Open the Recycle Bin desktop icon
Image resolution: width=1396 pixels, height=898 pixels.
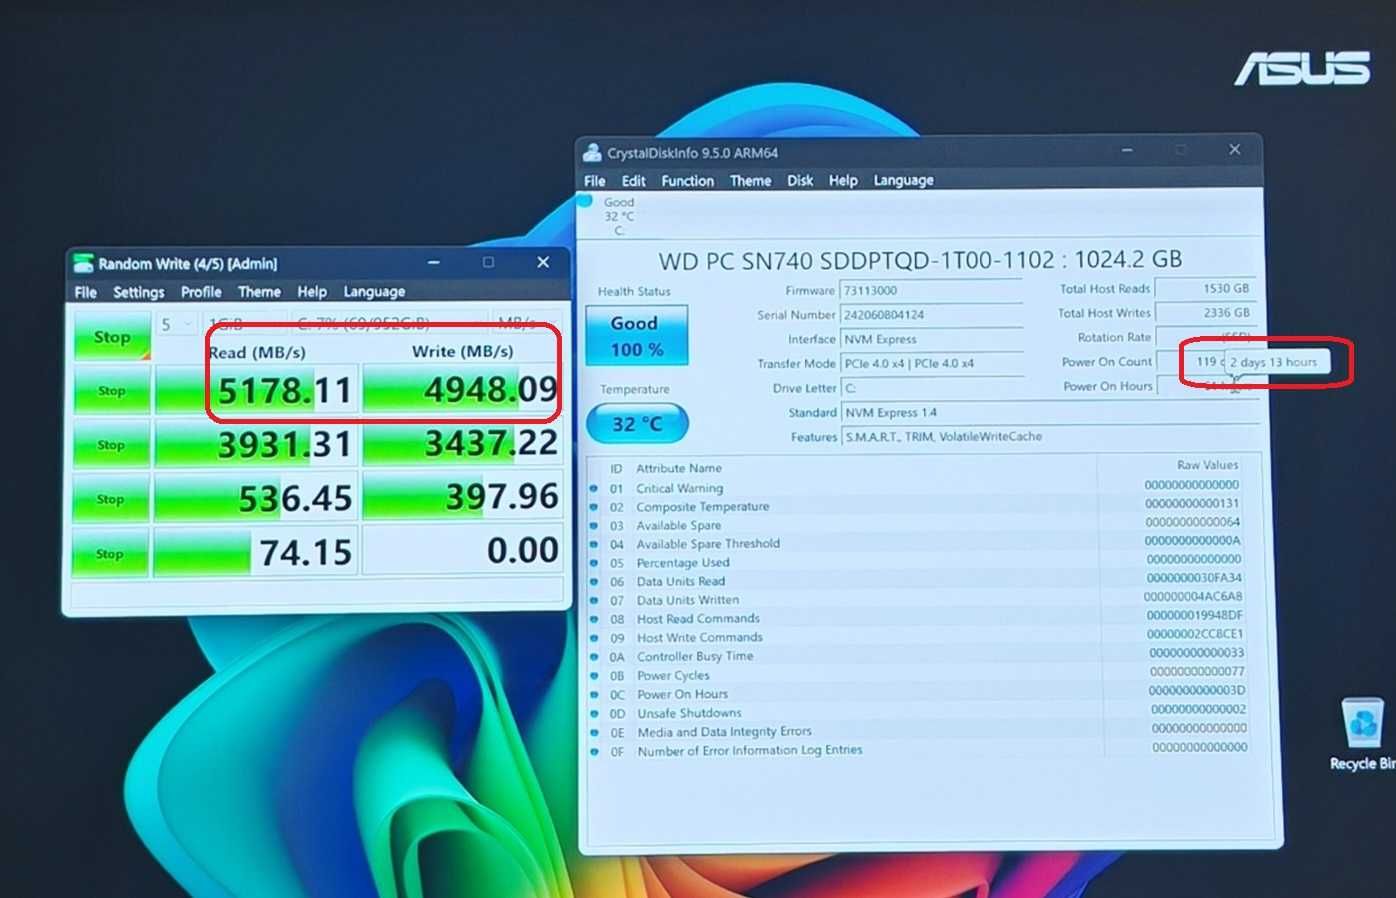pyautogui.click(x=1363, y=735)
